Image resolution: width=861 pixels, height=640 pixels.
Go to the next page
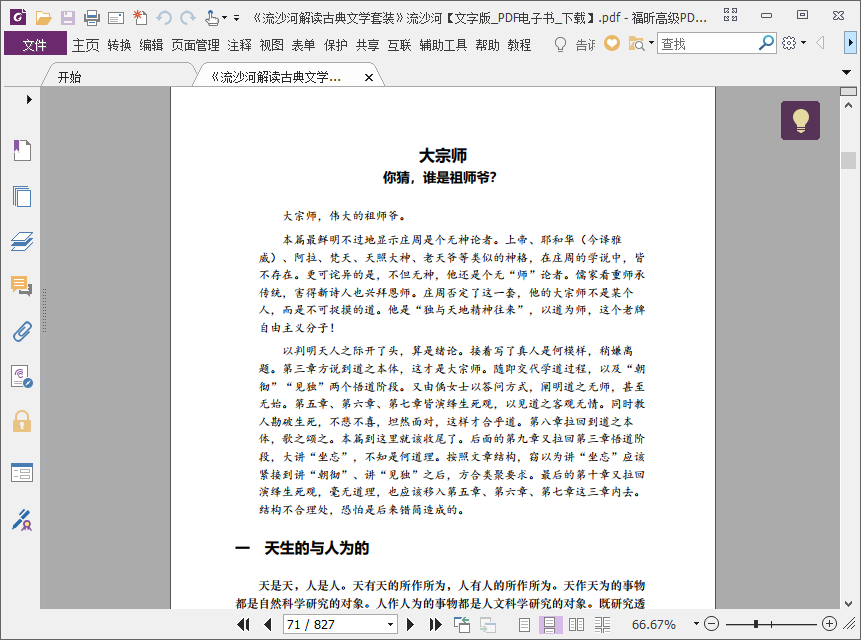coord(410,624)
